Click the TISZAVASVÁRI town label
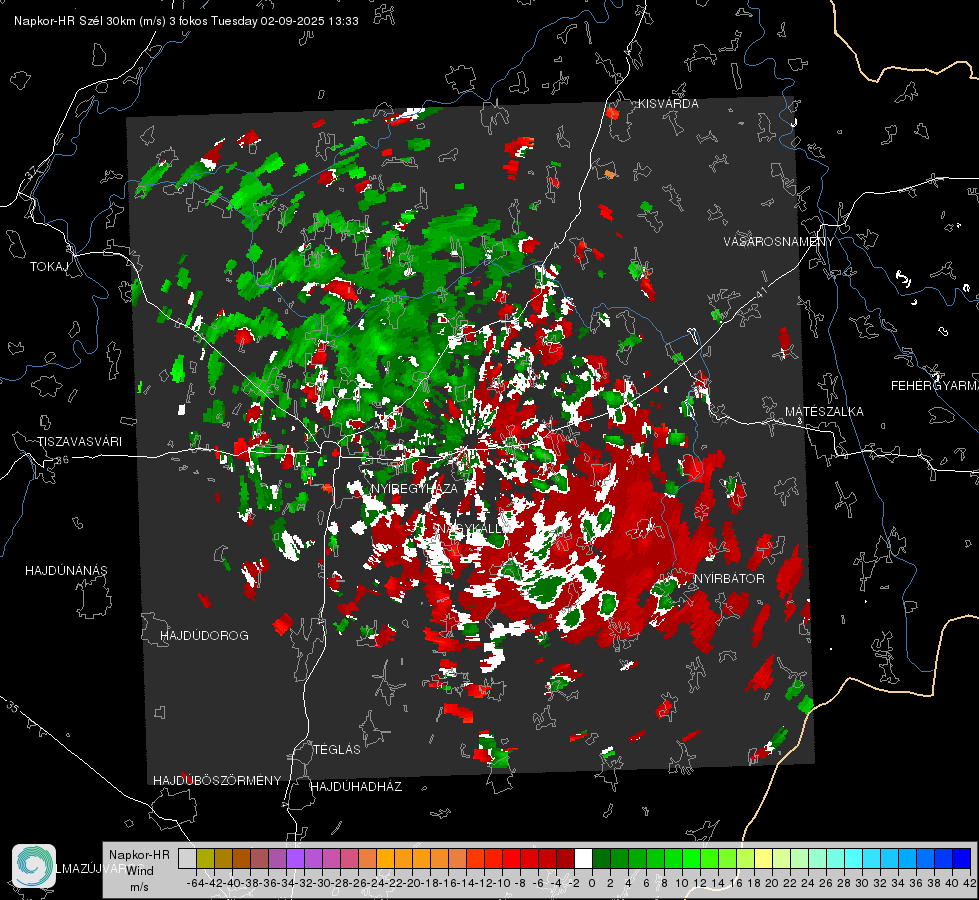This screenshot has height=900, width=979. tap(80, 442)
